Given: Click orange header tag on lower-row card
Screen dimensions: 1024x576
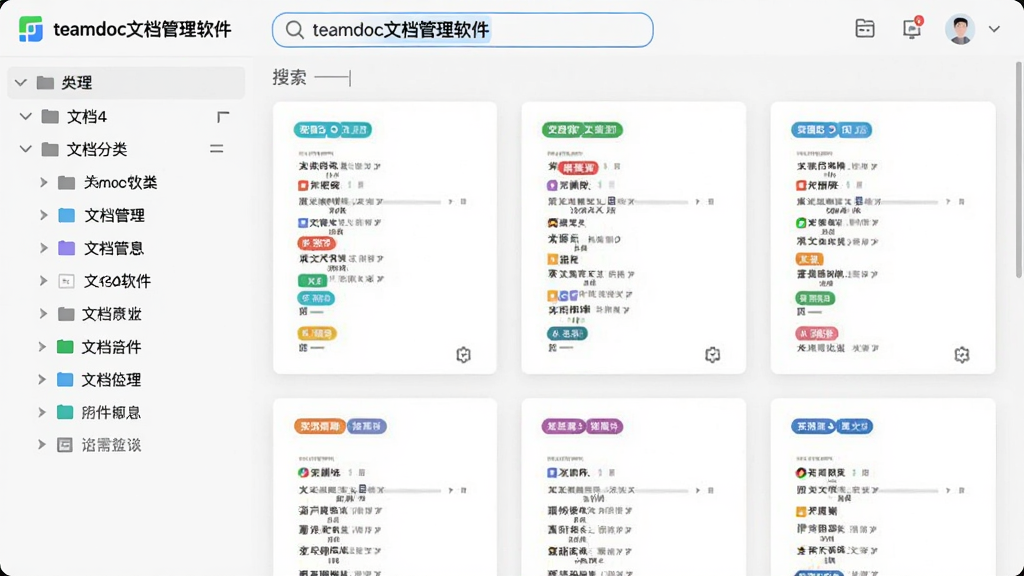Looking at the screenshot, I should point(319,426).
